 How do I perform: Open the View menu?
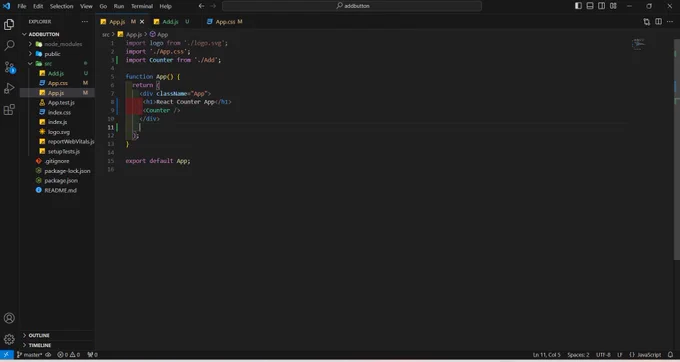(x=86, y=6)
